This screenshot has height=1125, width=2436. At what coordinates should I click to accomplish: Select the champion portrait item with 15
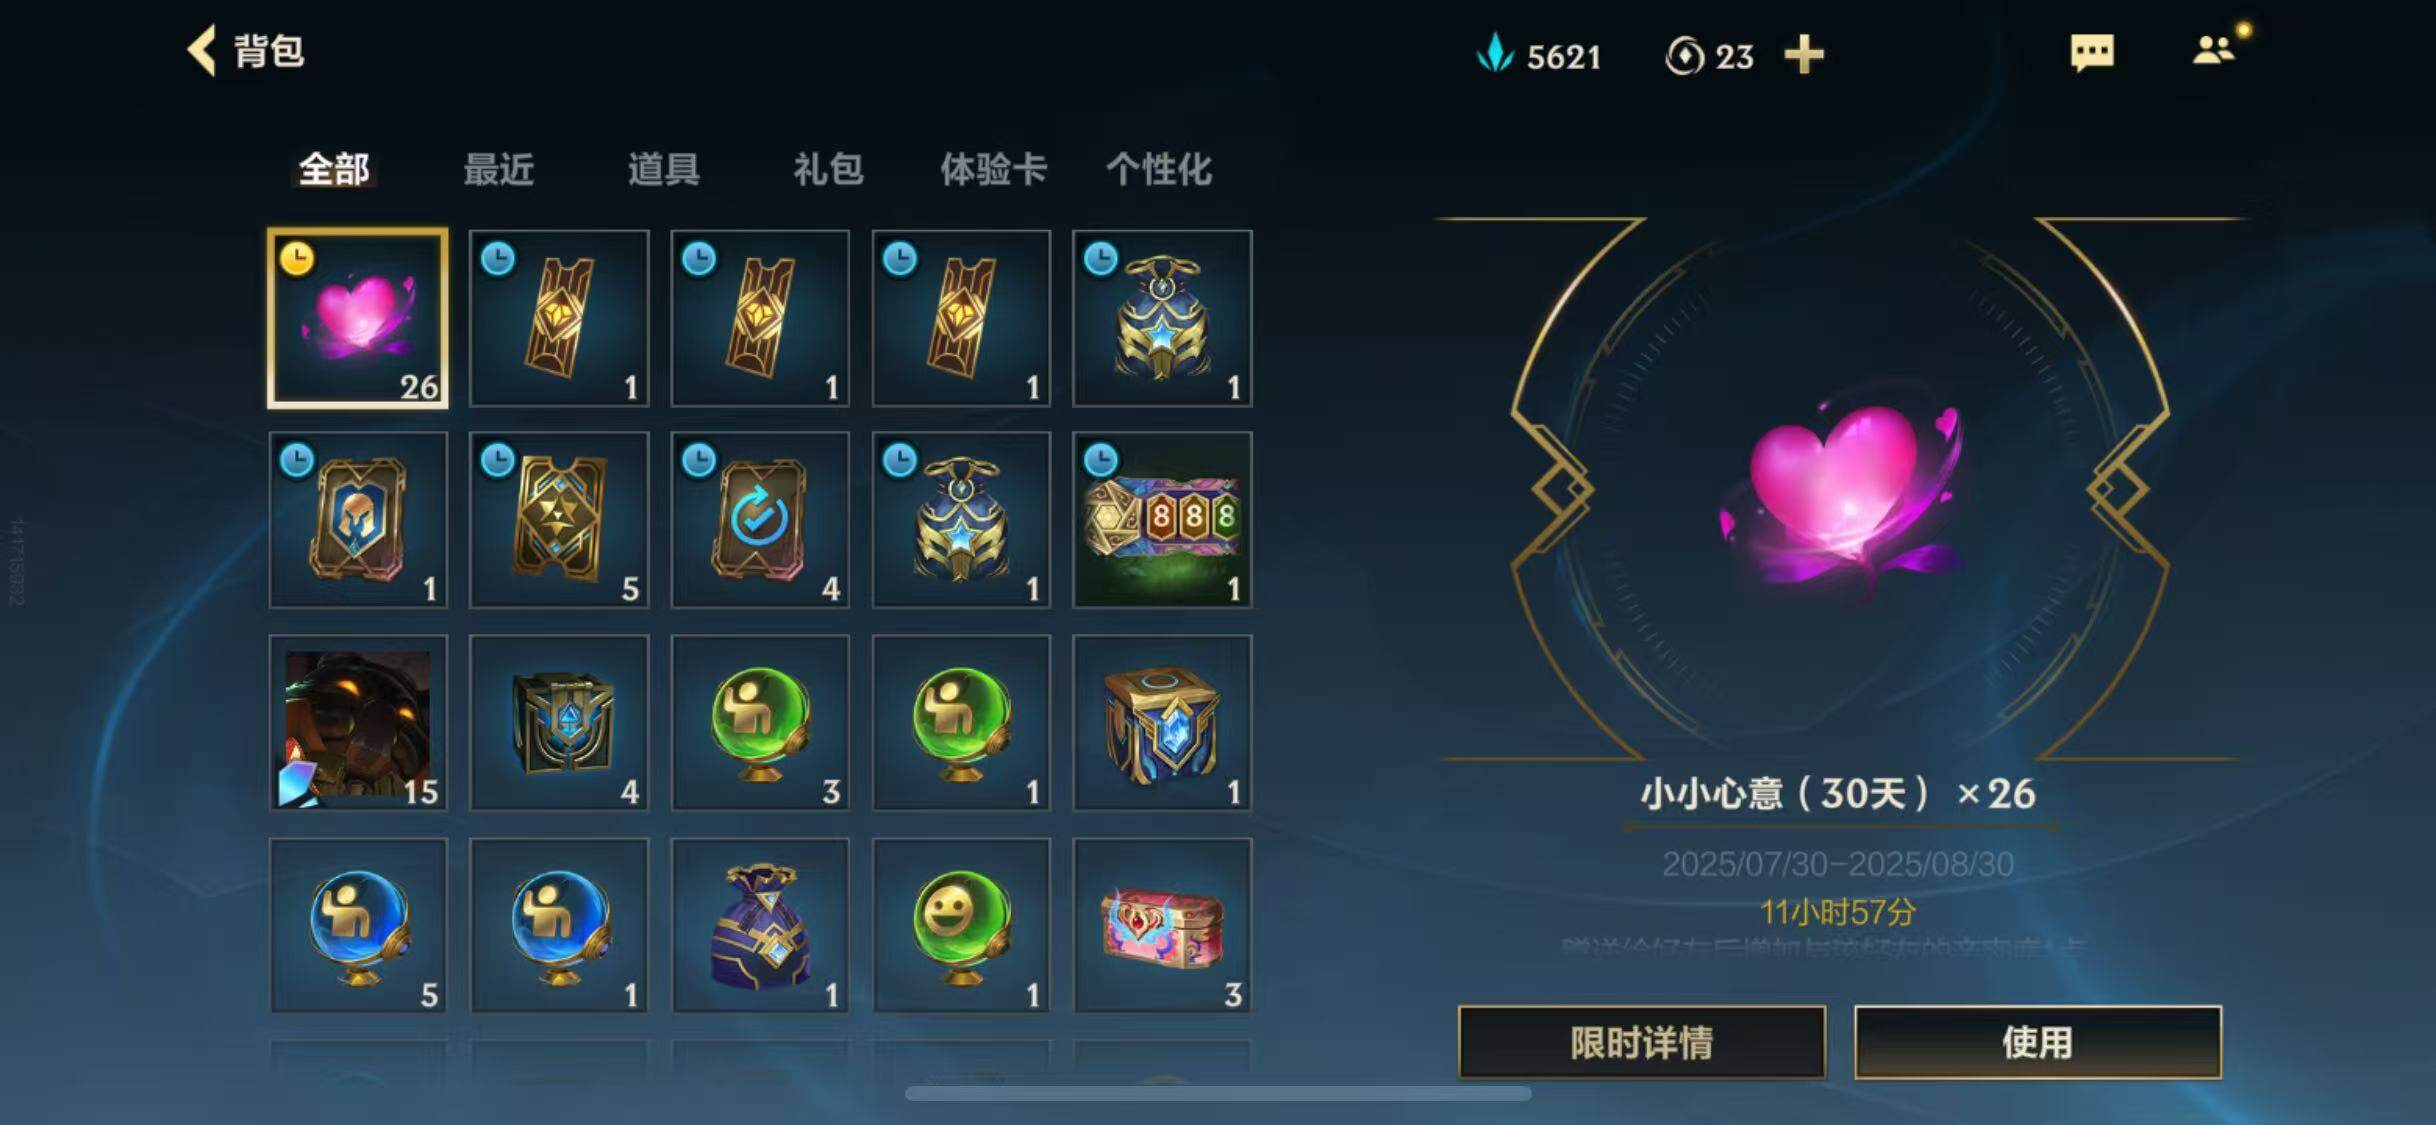pyautogui.click(x=358, y=723)
